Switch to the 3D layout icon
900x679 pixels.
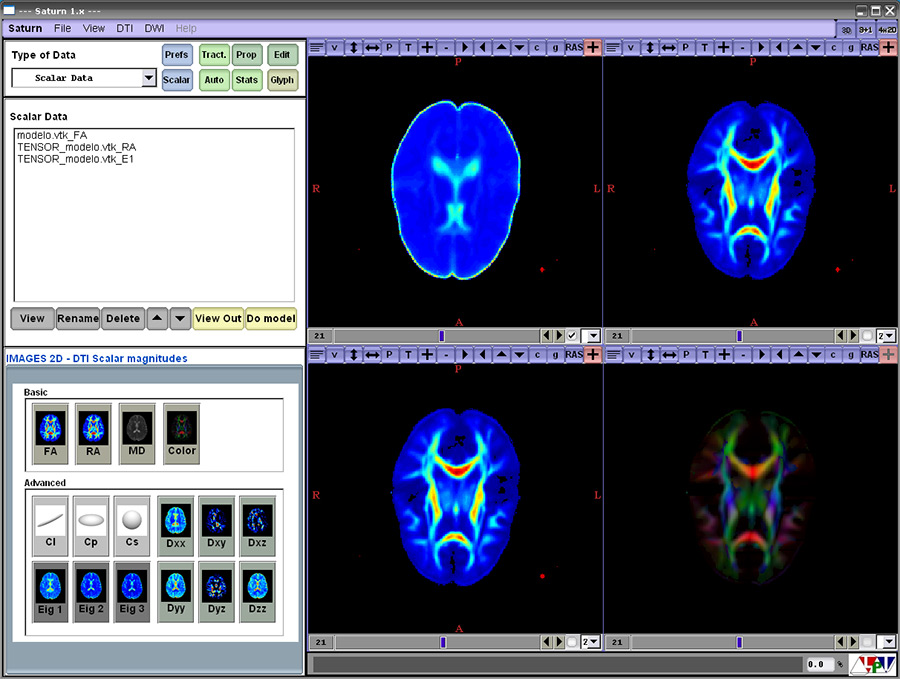[846, 30]
